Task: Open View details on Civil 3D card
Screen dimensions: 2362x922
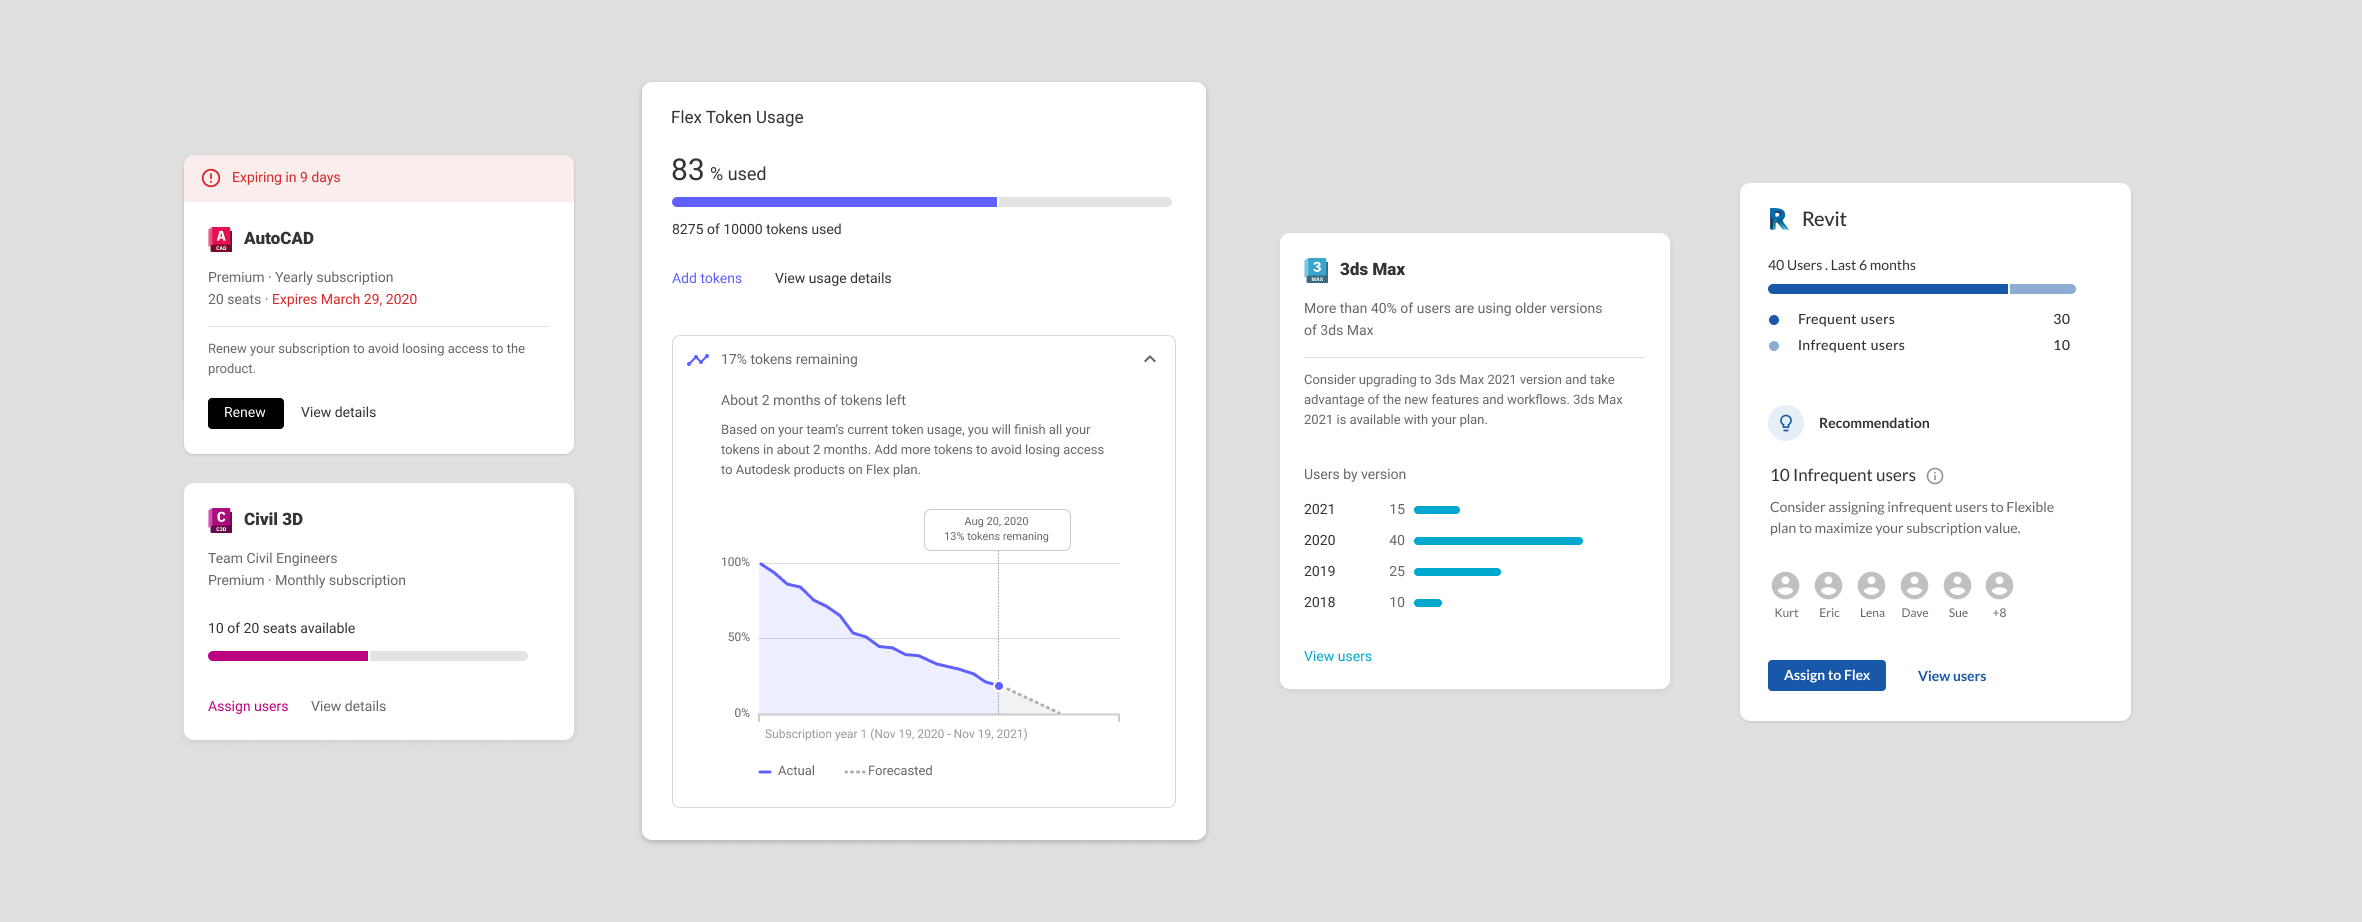Action: [x=348, y=706]
